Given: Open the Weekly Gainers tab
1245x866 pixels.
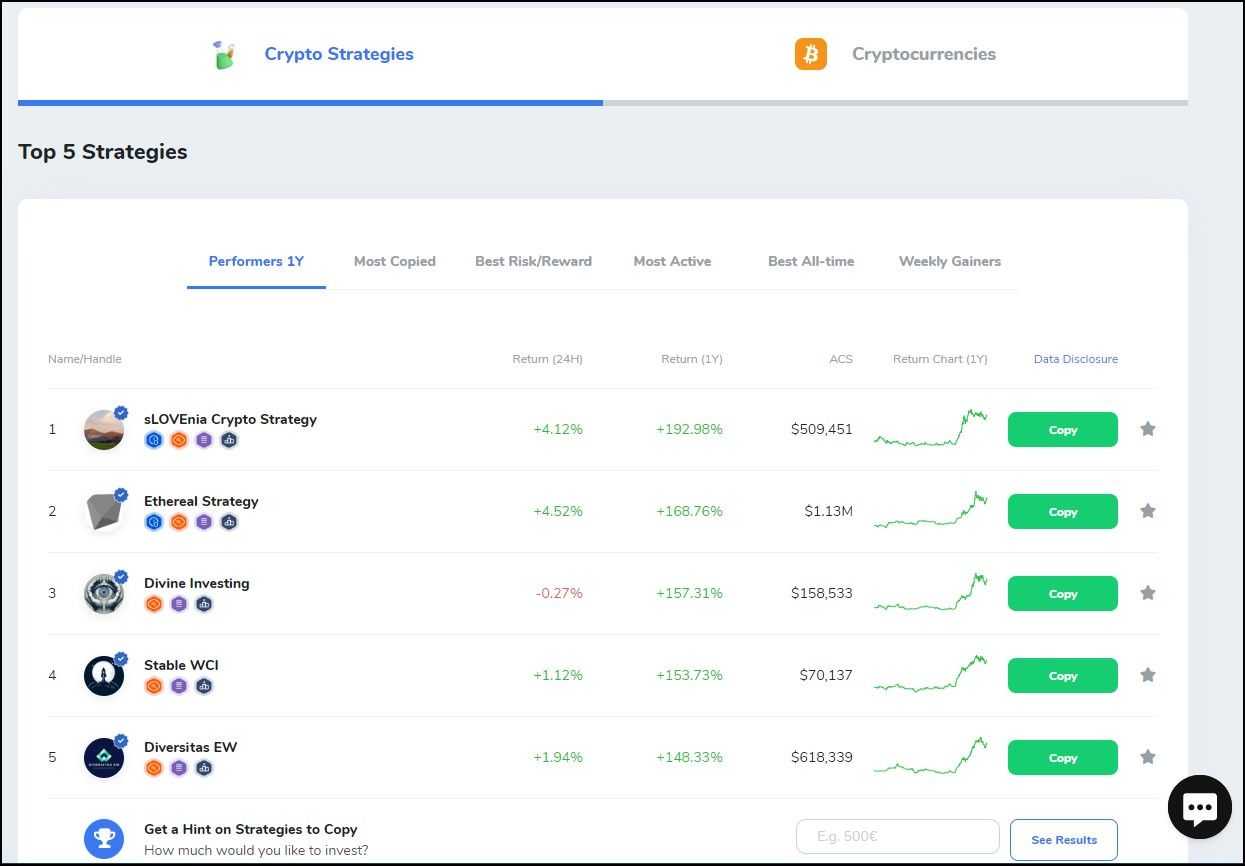Looking at the screenshot, I should pos(950,261).
